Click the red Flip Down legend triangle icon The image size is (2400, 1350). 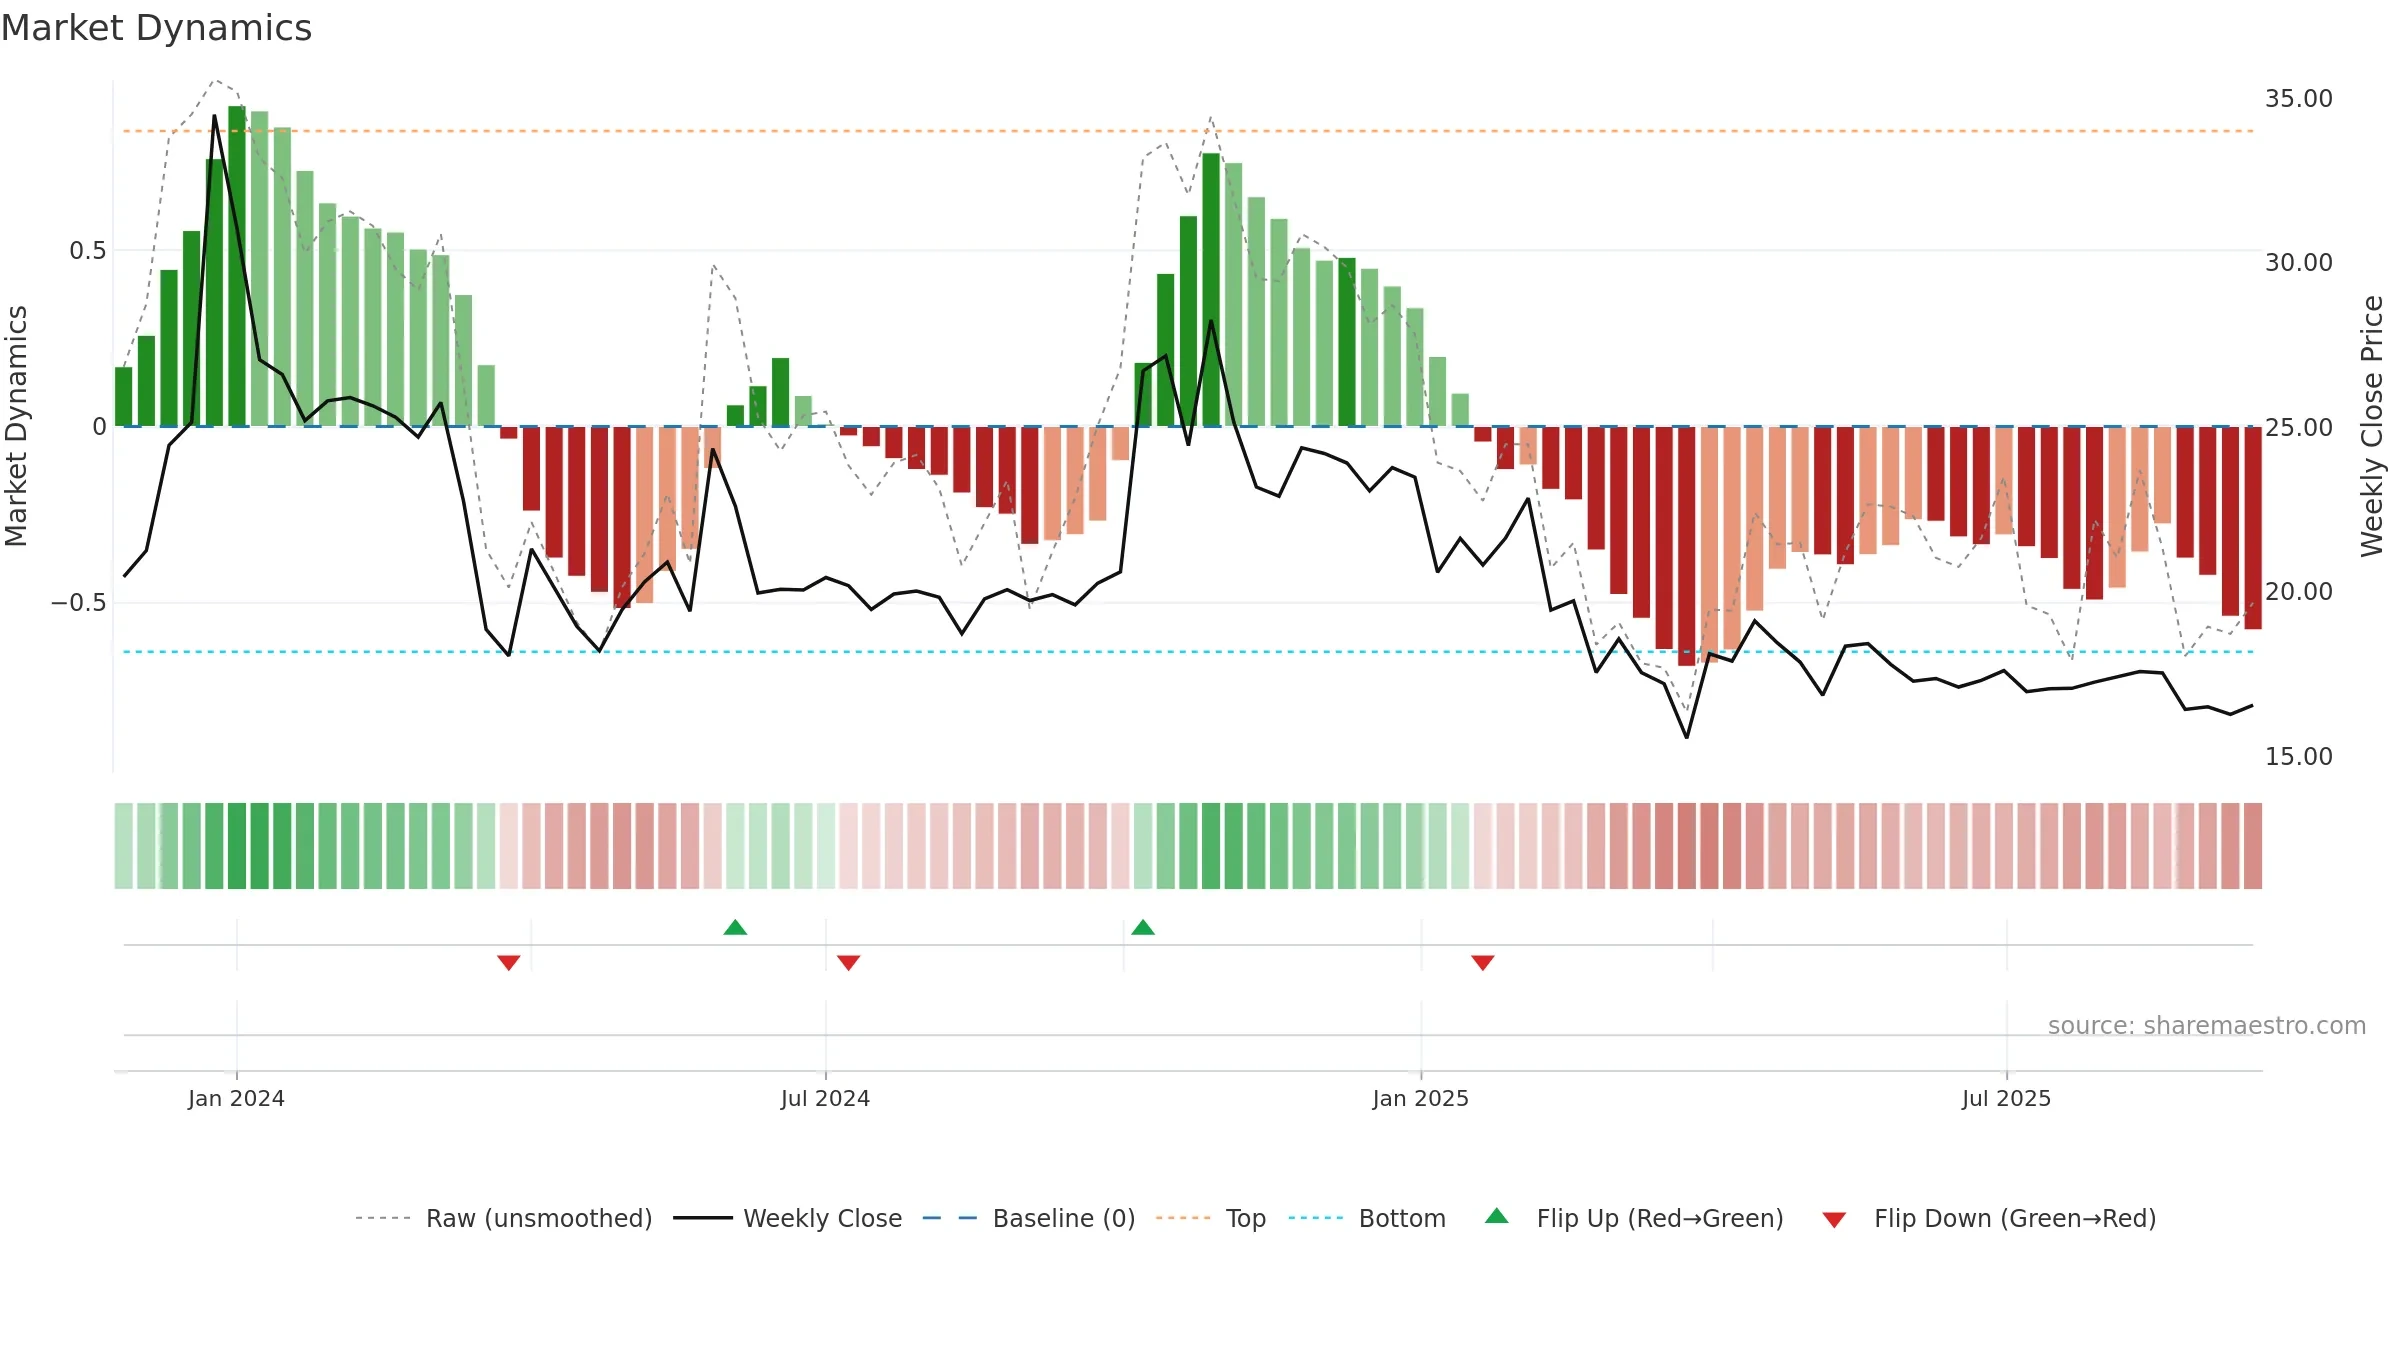click(1834, 1220)
